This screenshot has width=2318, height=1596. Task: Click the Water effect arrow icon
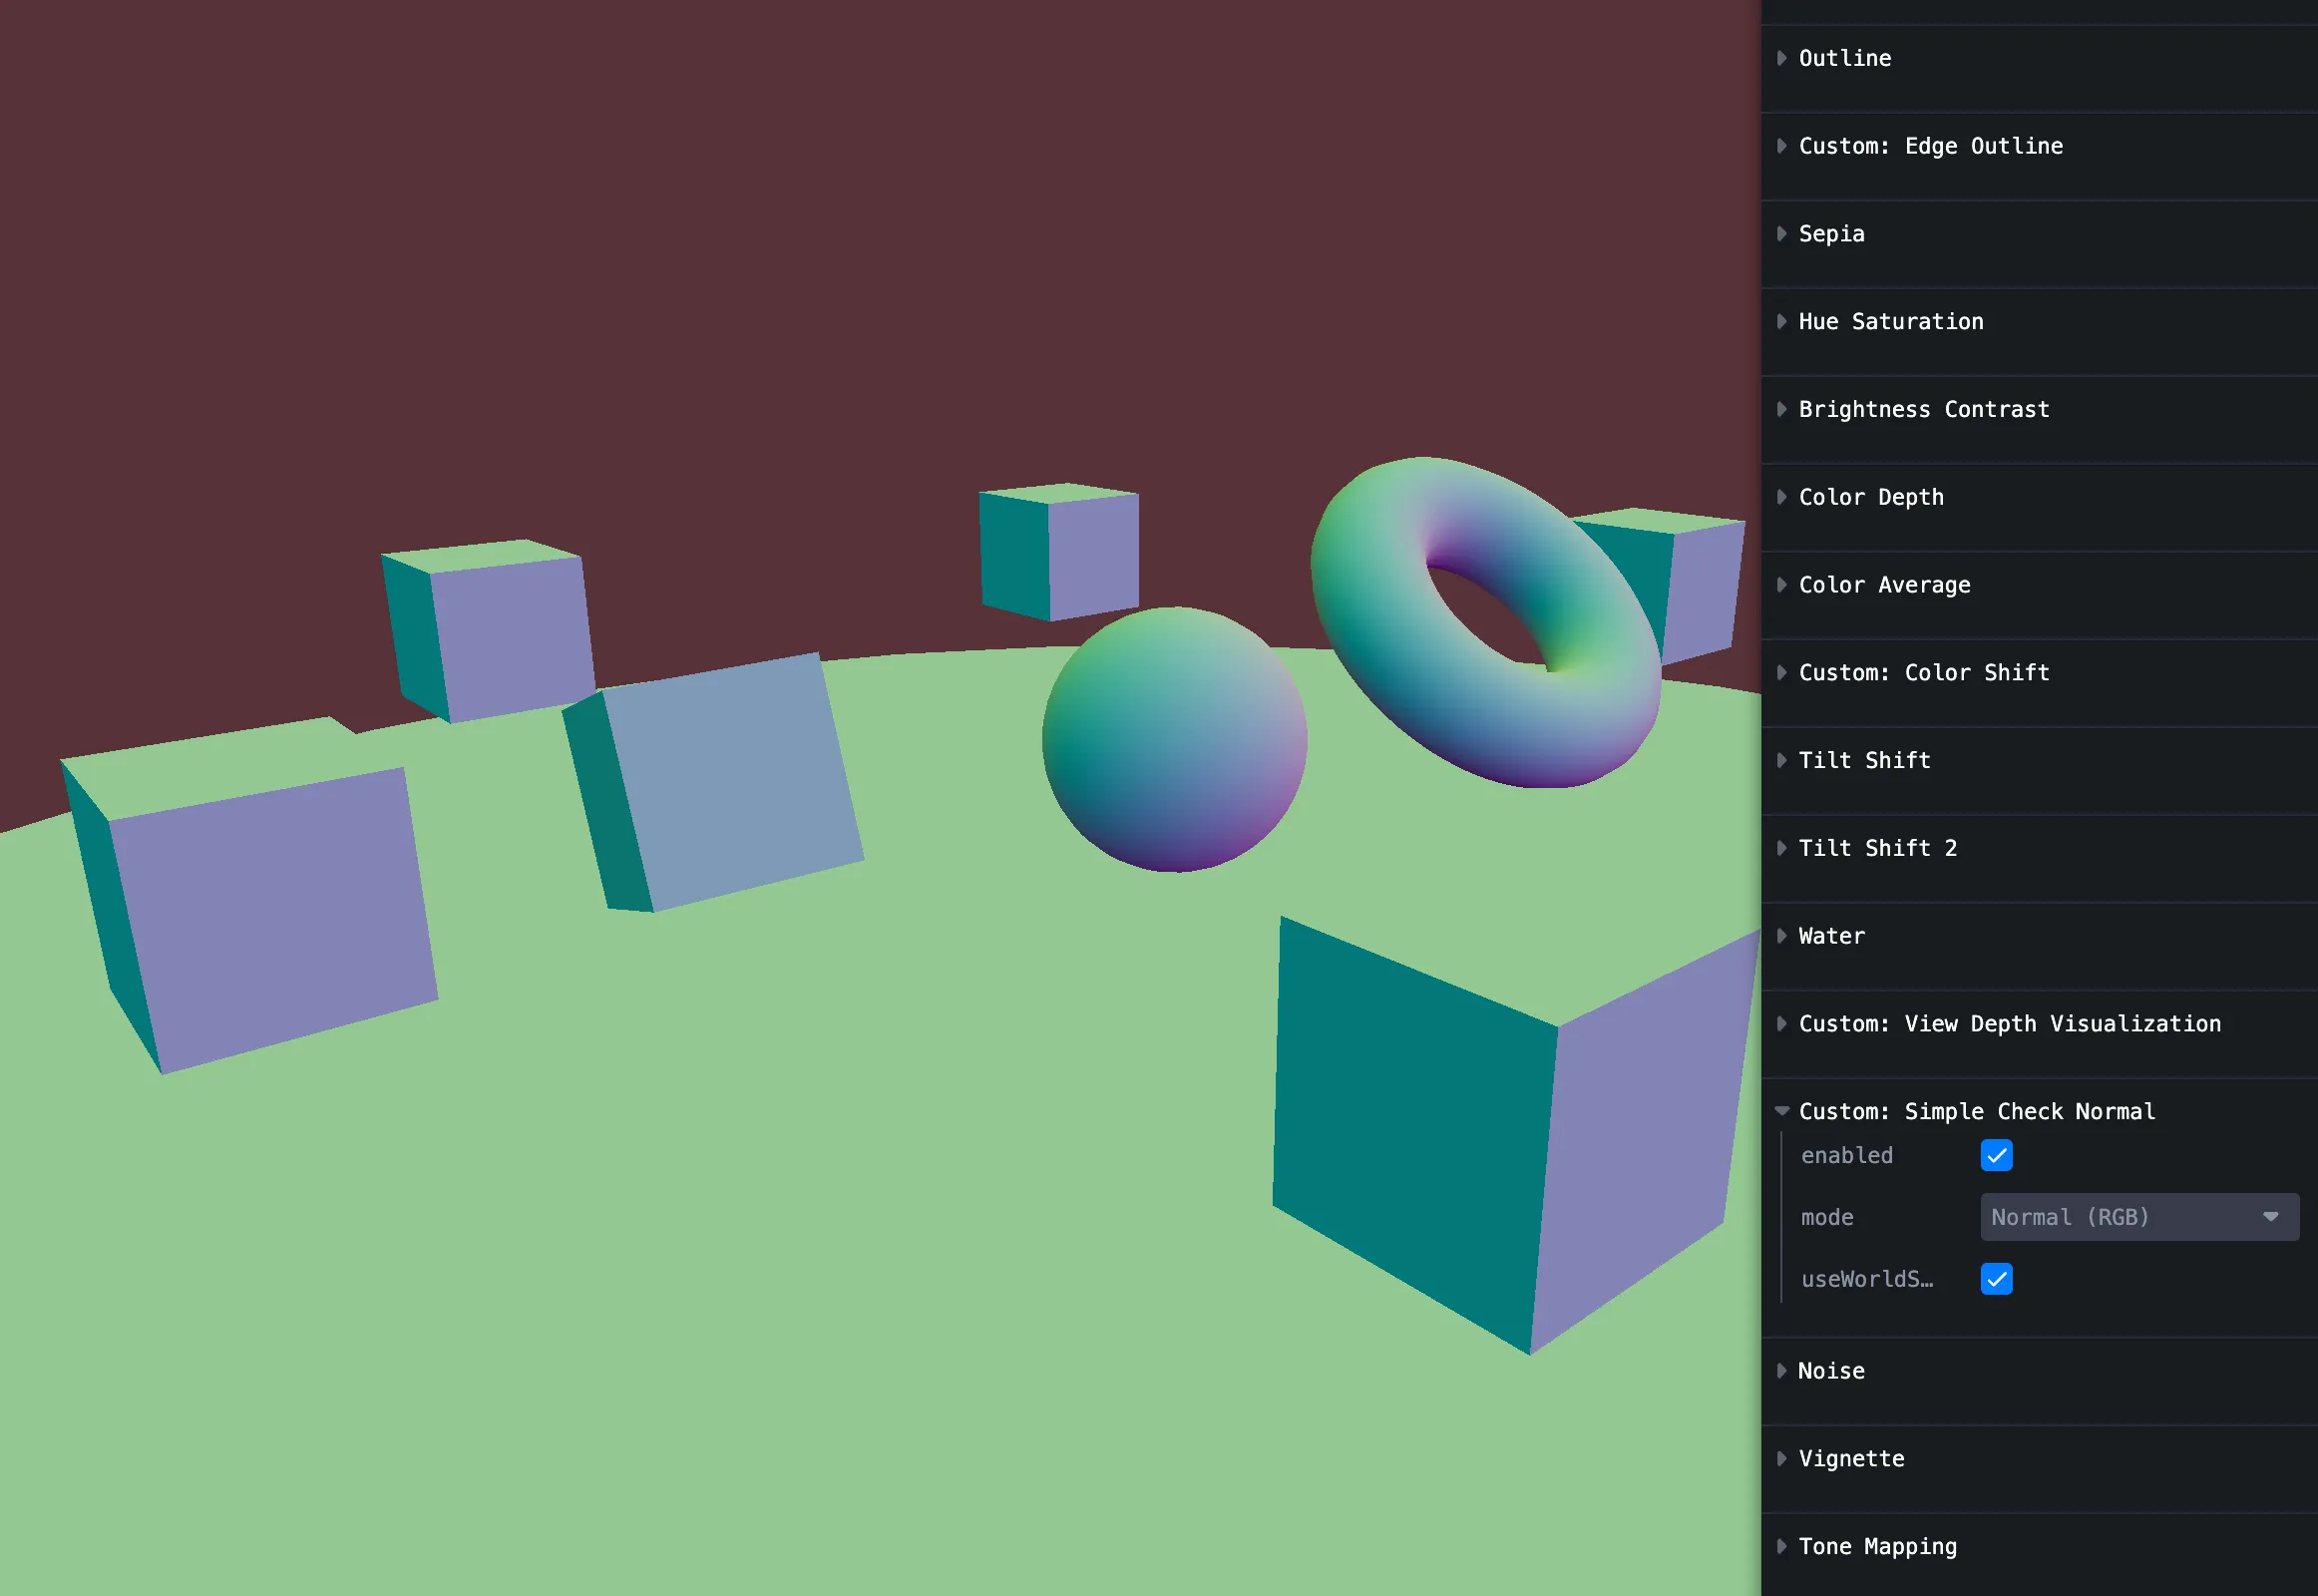coord(1782,936)
